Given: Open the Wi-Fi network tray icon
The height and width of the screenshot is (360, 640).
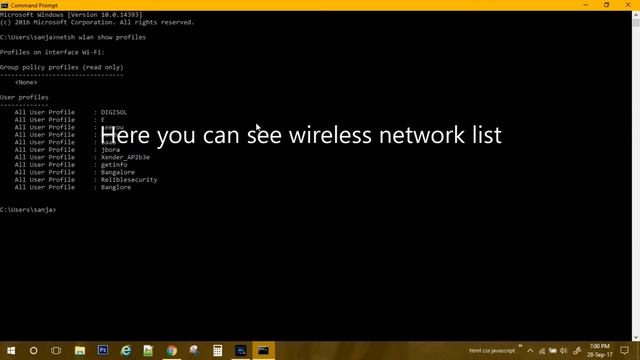Looking at the screenshot, I should tap(542, 351).
